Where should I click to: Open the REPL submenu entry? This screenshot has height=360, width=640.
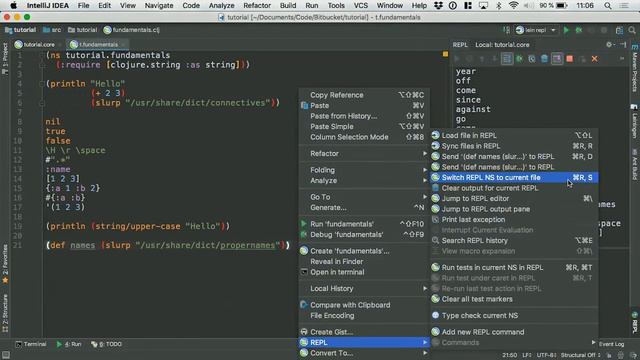pos(364,342)
